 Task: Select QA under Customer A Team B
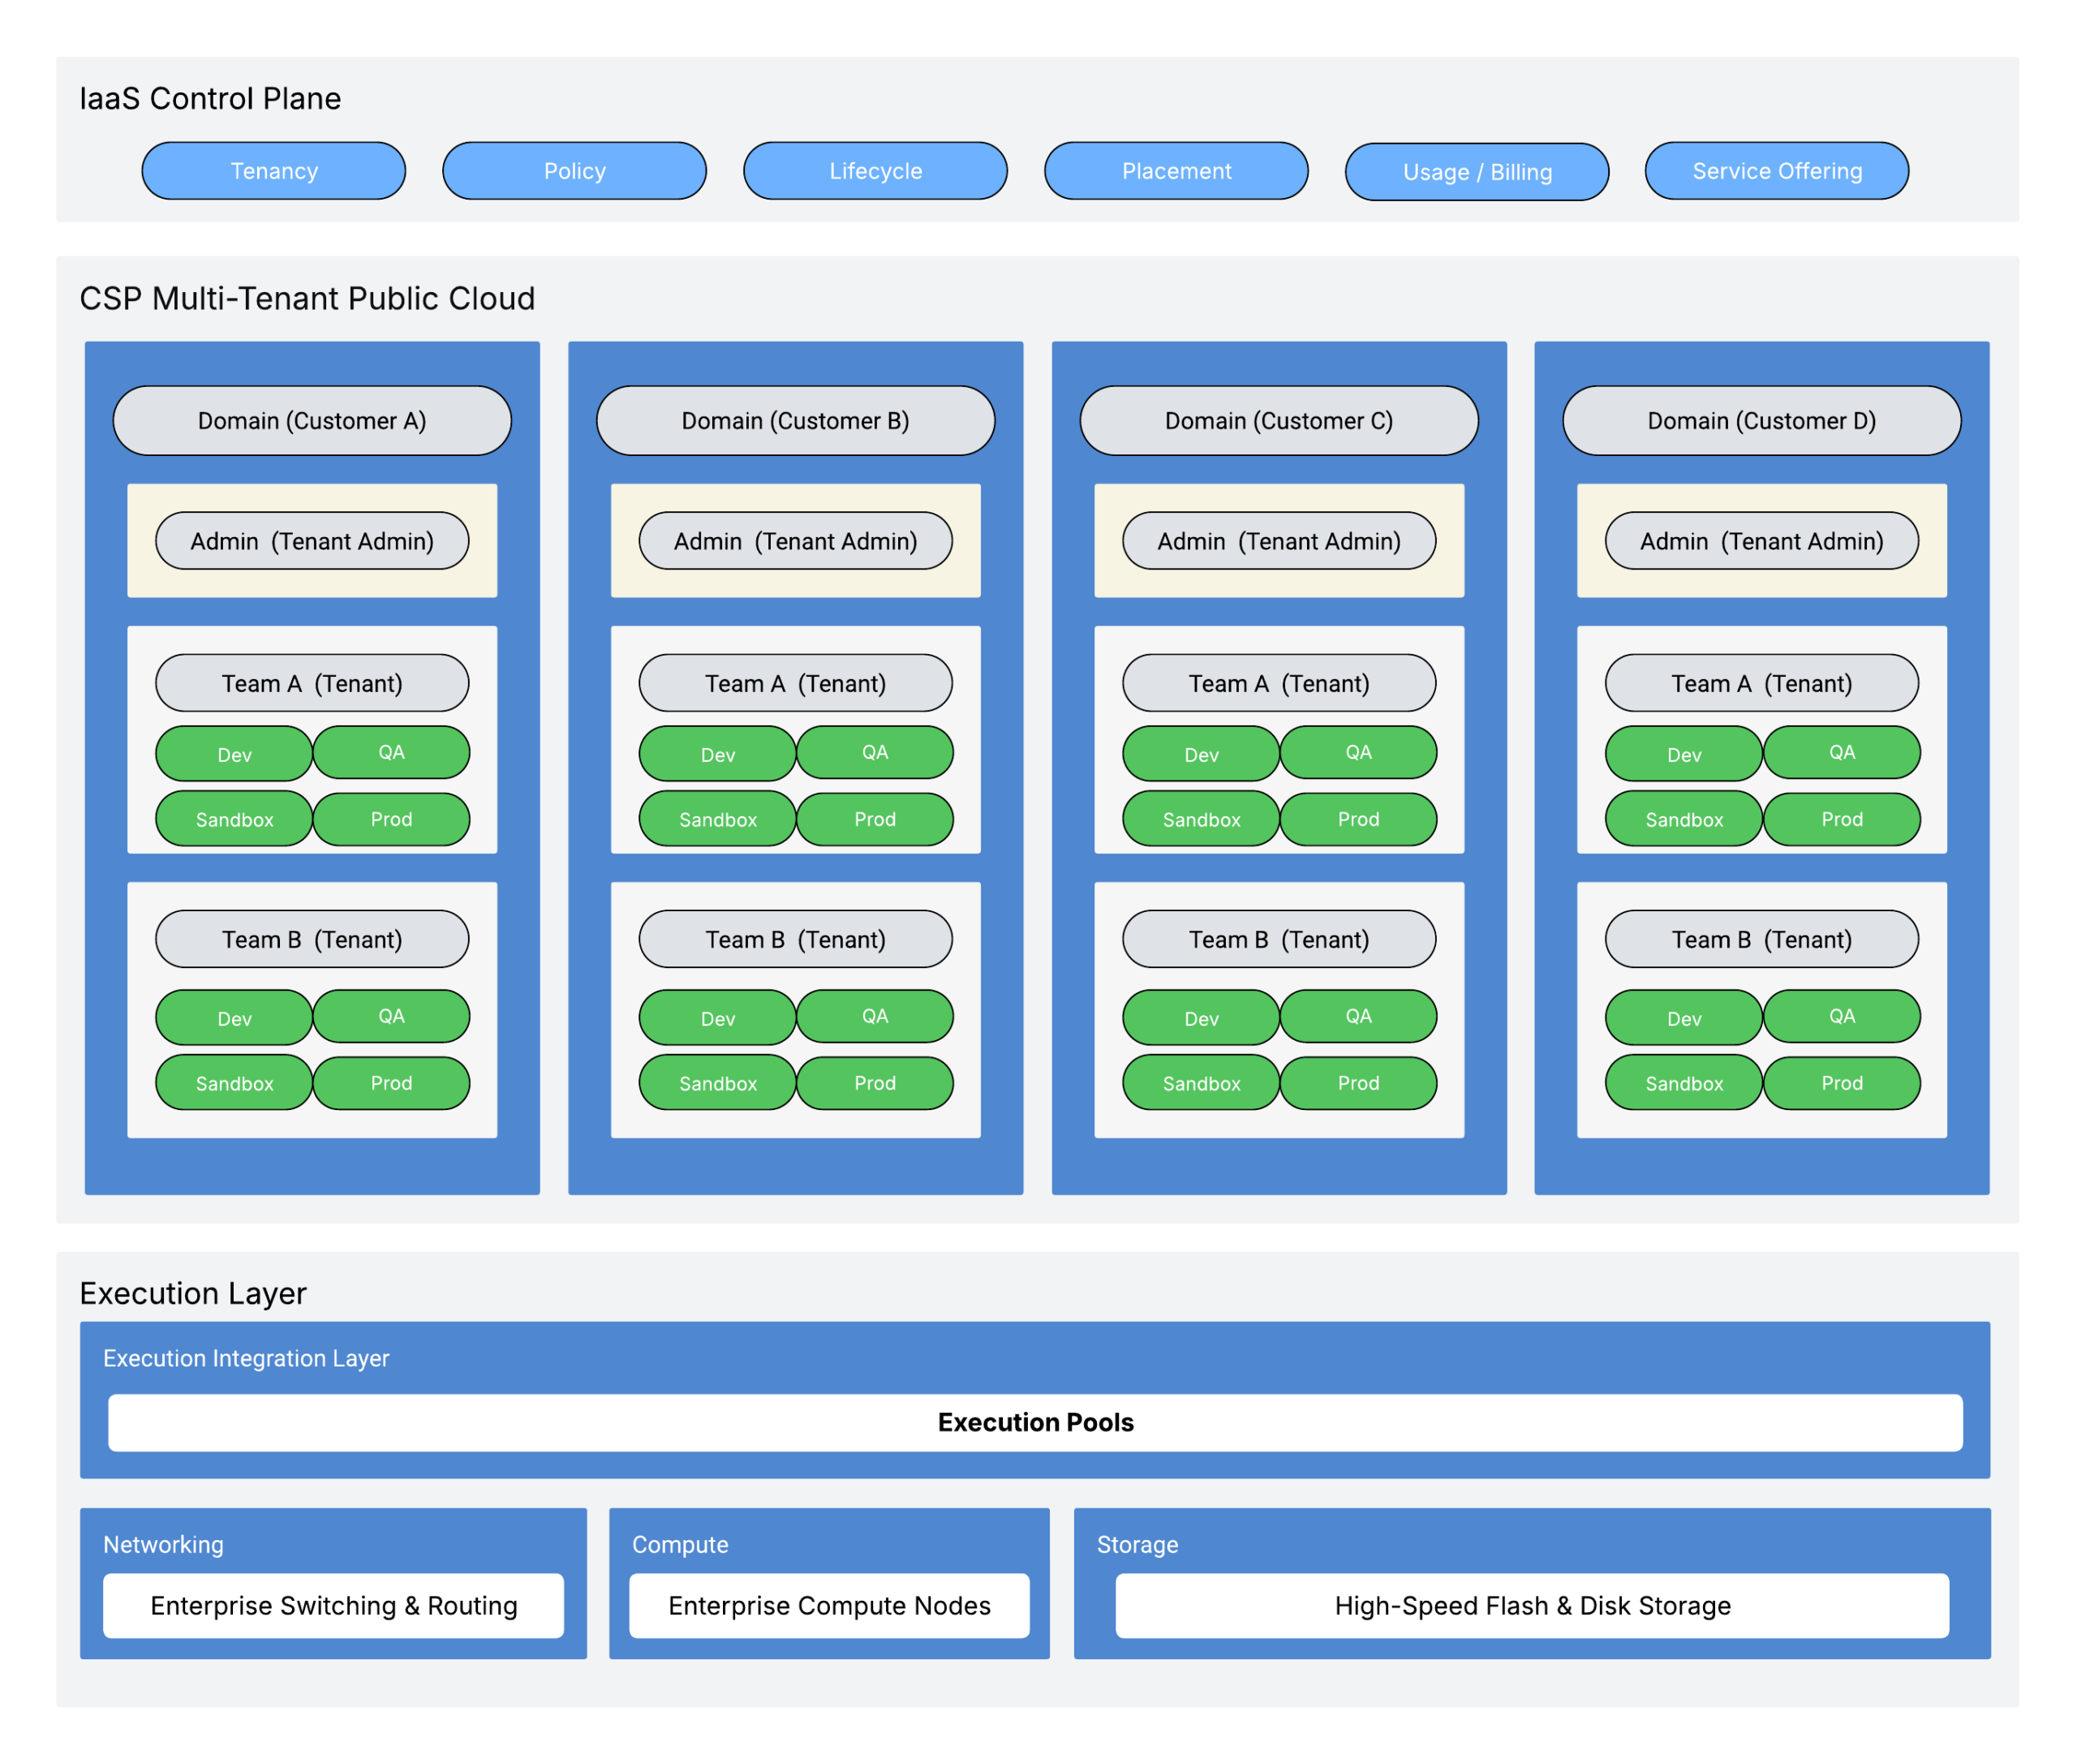(392, 1016)
